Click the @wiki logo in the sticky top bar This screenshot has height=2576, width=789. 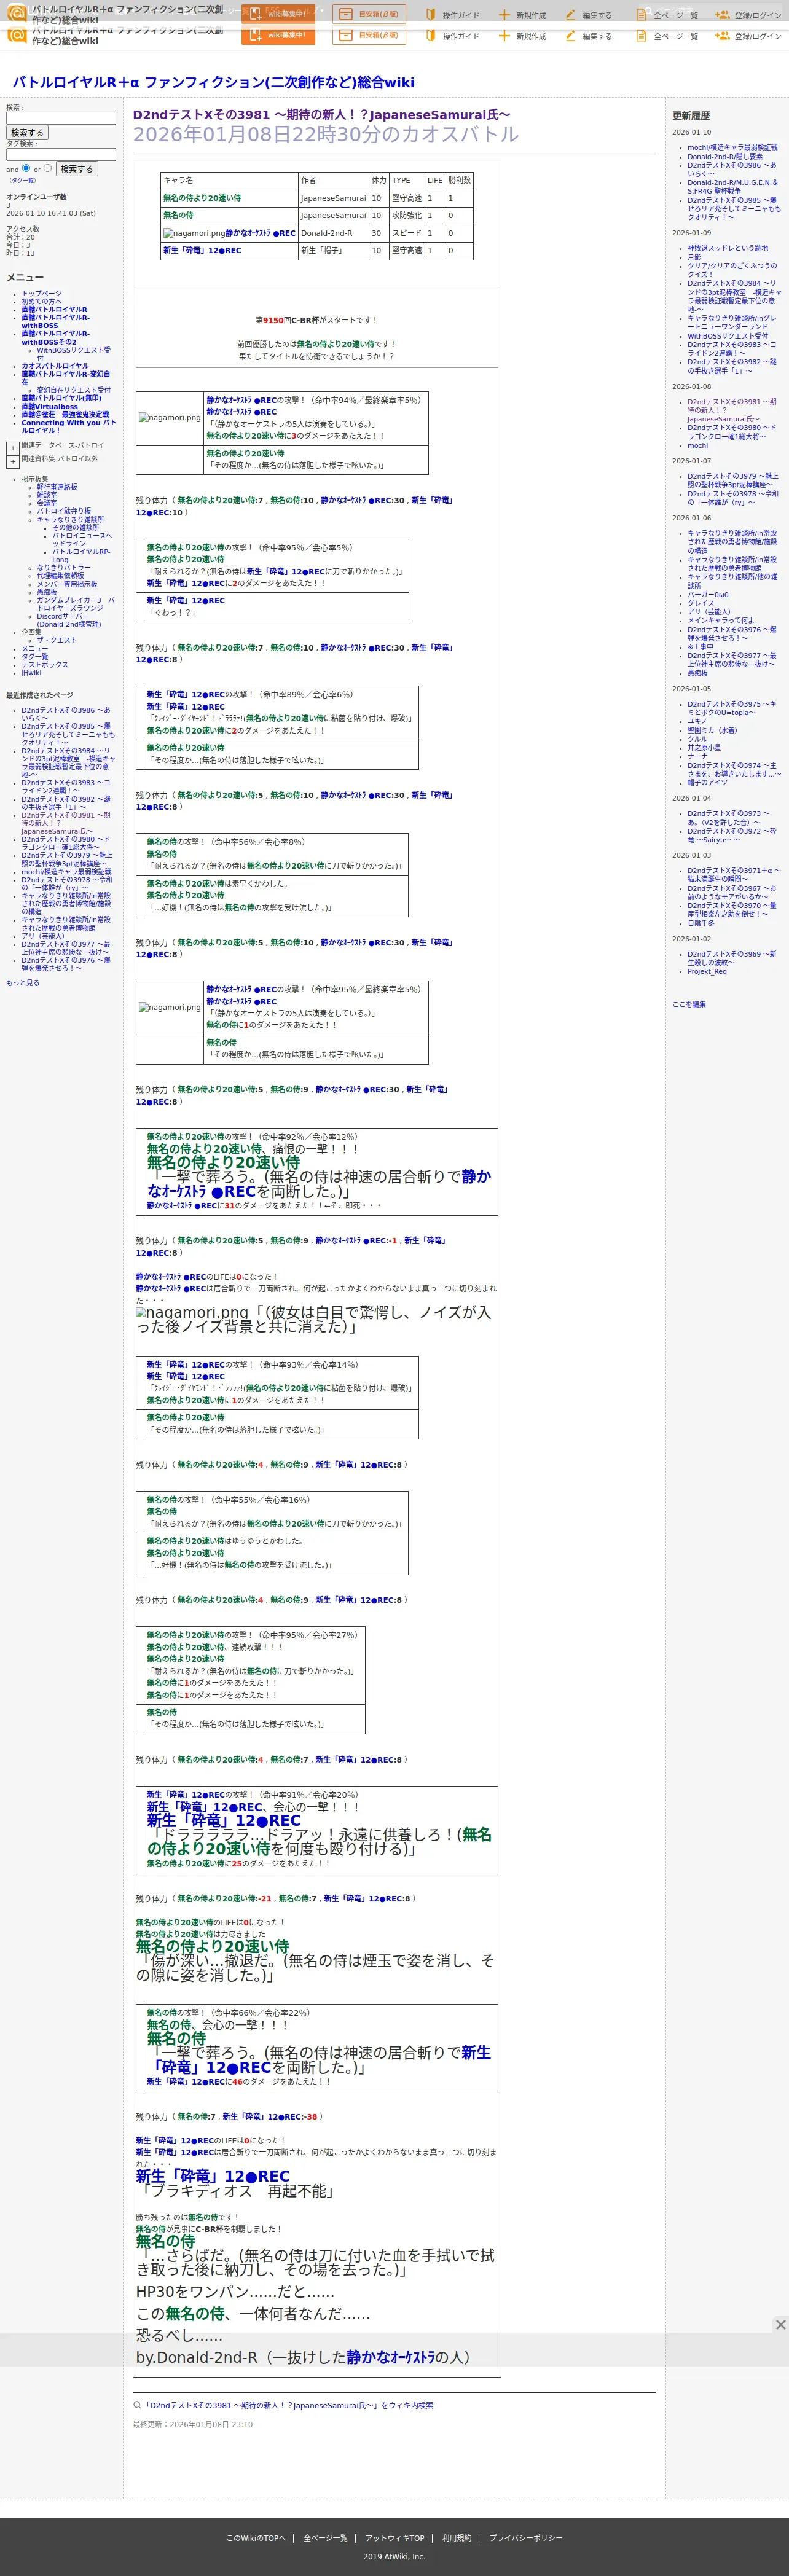[x=17, y=14]
